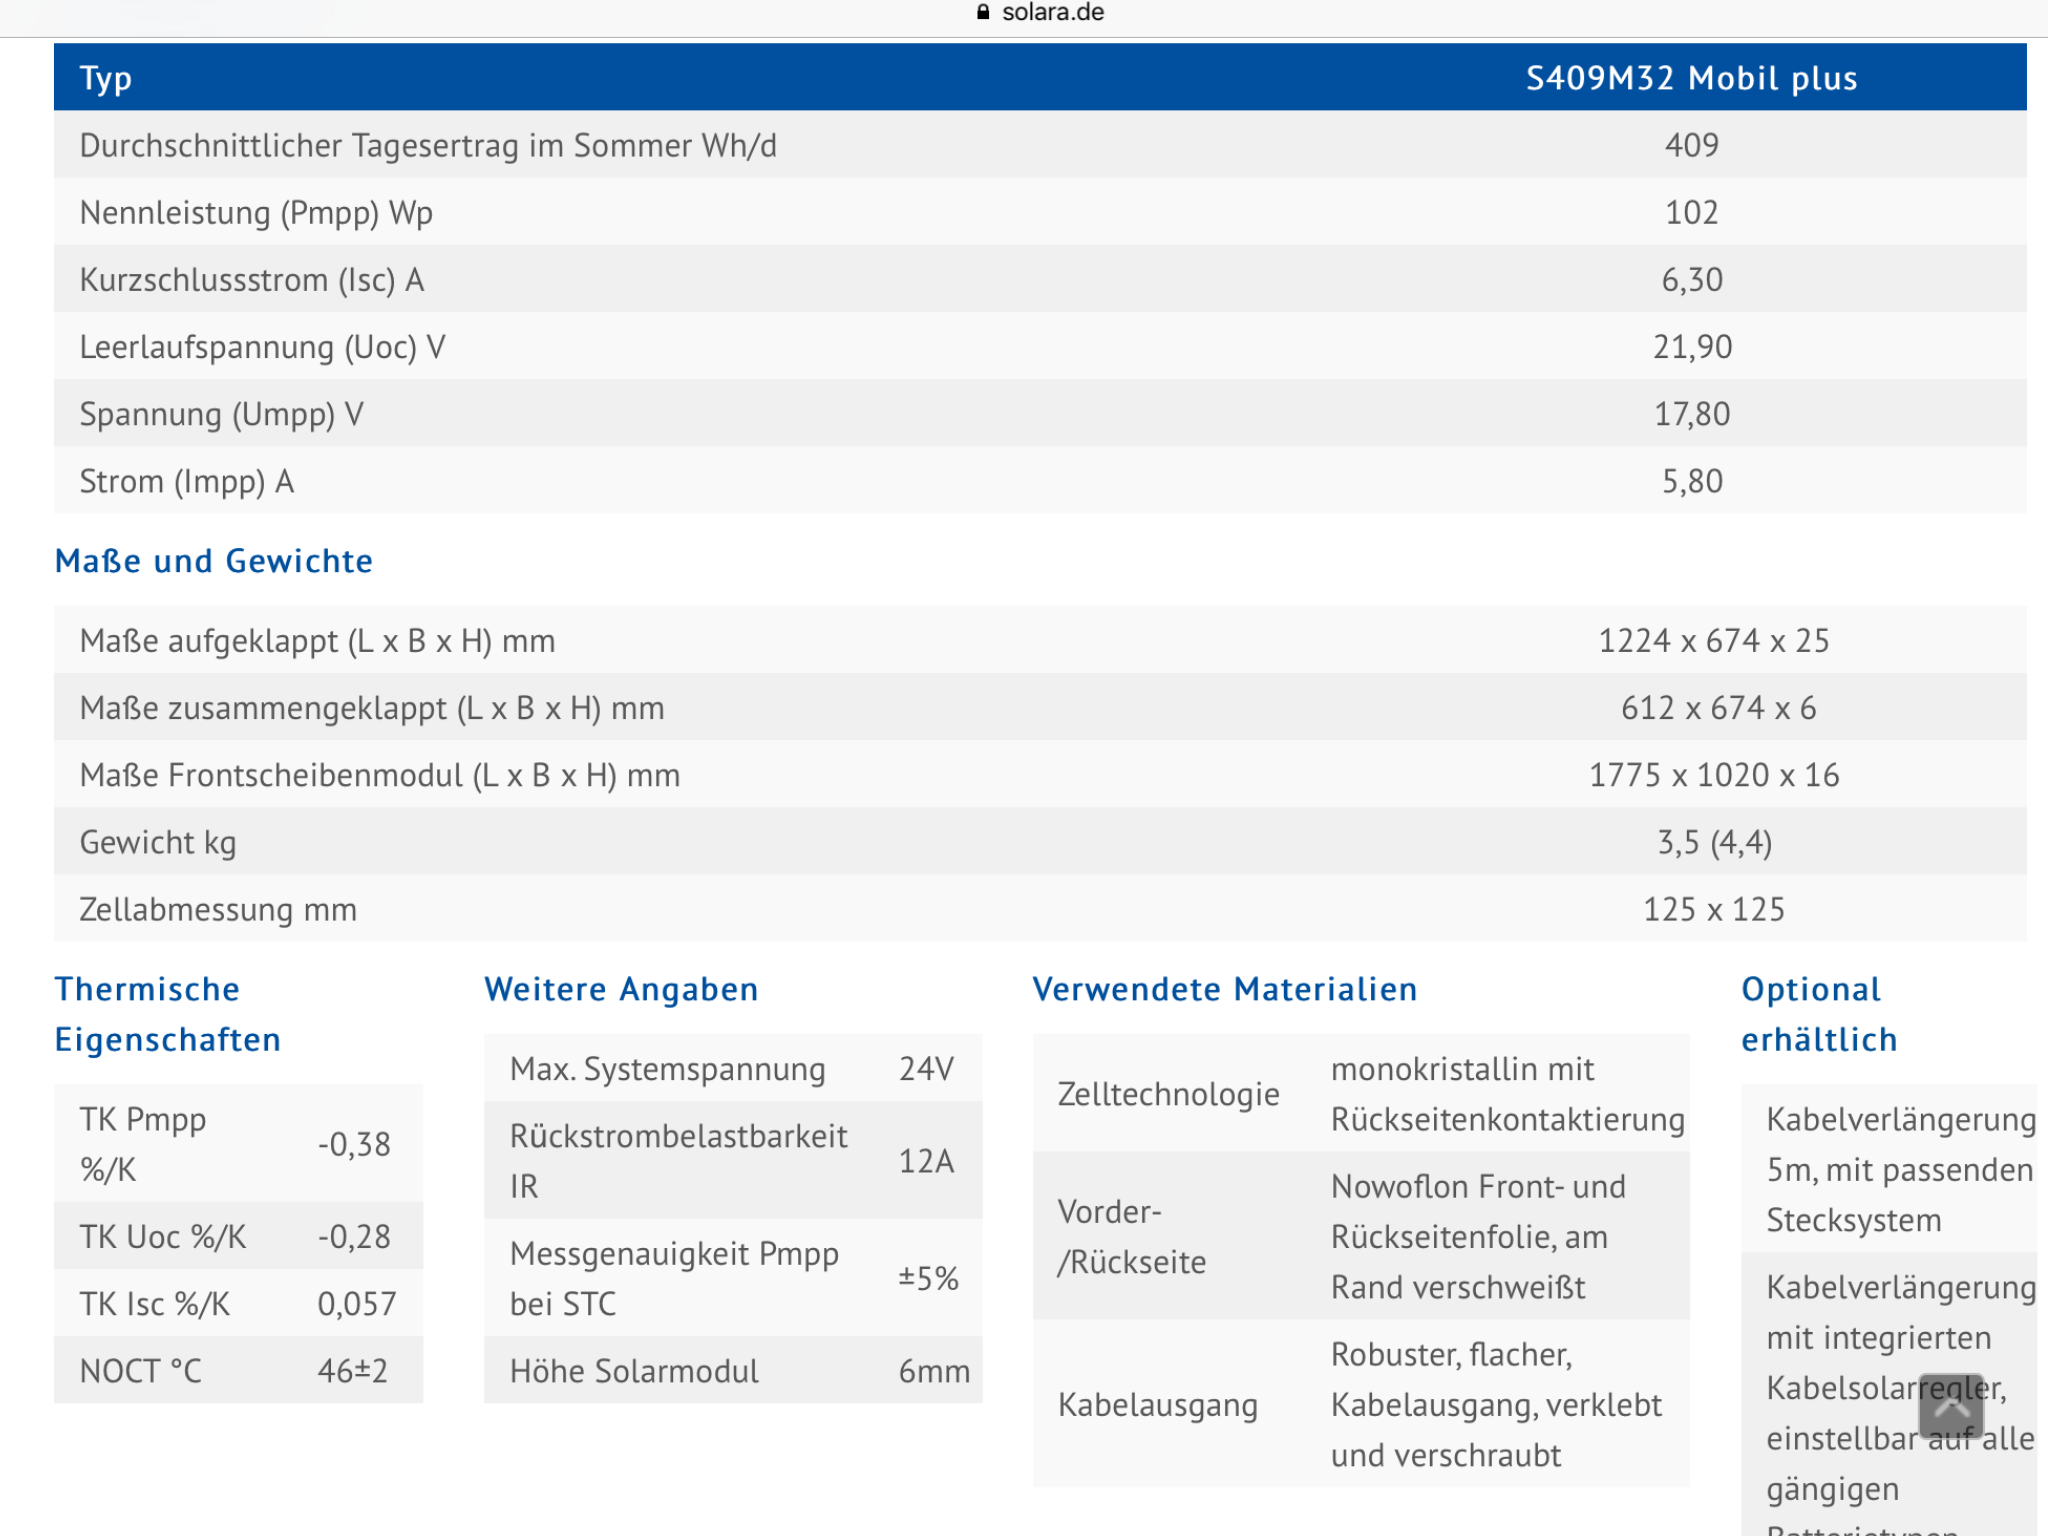
Task: Click the 'Maße und Gewichte' heading
Action: 214,561
